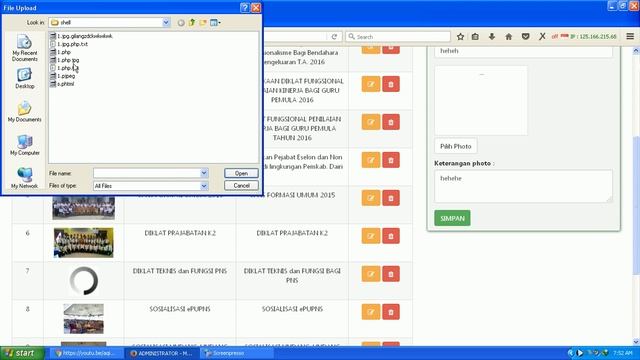Delete the PENILAIAN TAHUN 2016 row

coord(391,122)
